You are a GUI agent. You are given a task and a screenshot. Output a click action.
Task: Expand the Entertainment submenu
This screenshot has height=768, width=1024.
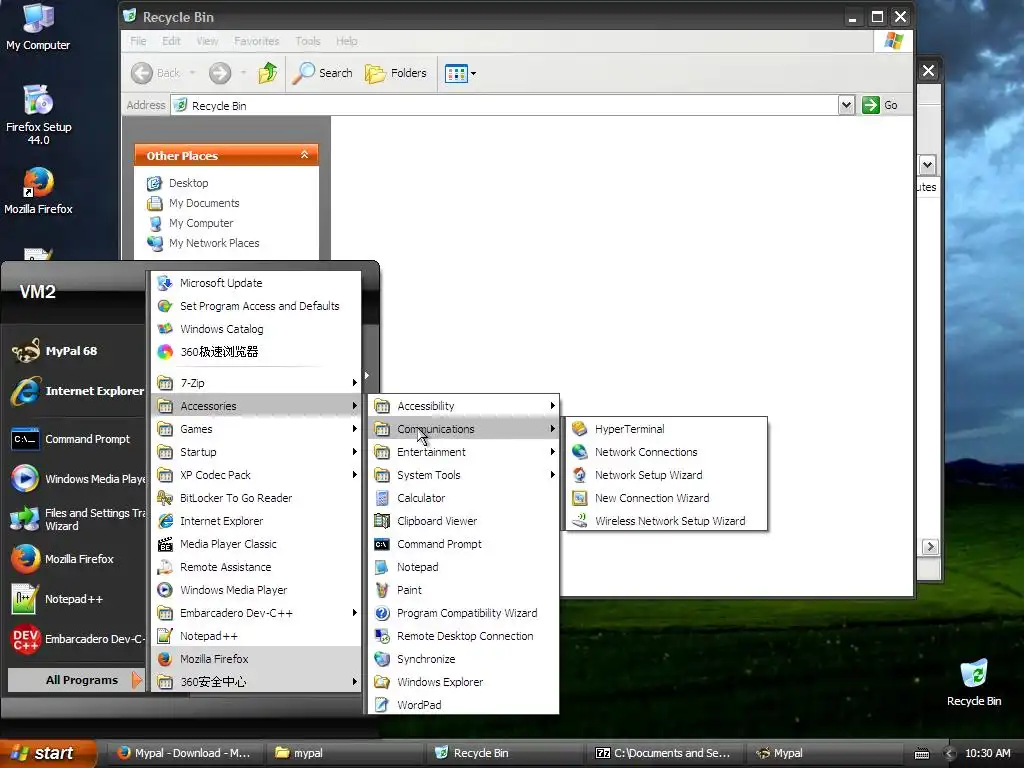464,452
